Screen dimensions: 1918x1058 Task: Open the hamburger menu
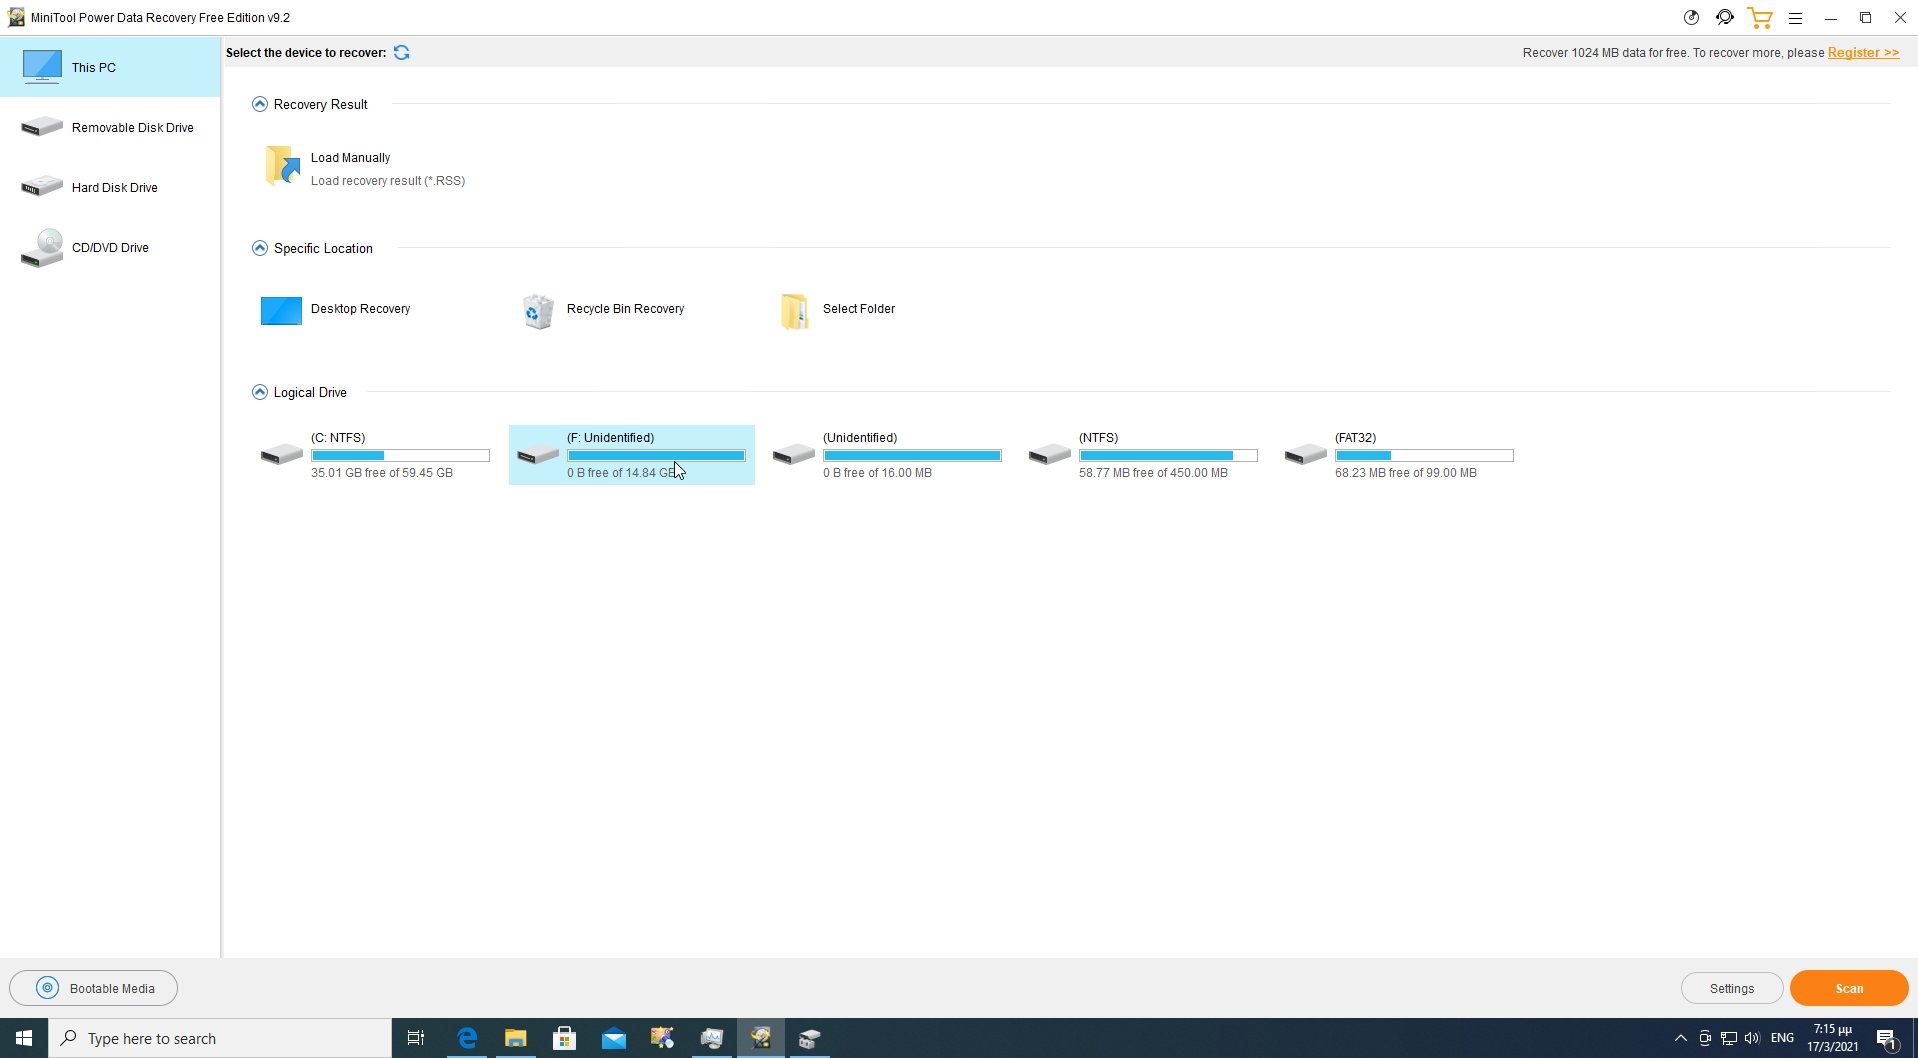1796,17
